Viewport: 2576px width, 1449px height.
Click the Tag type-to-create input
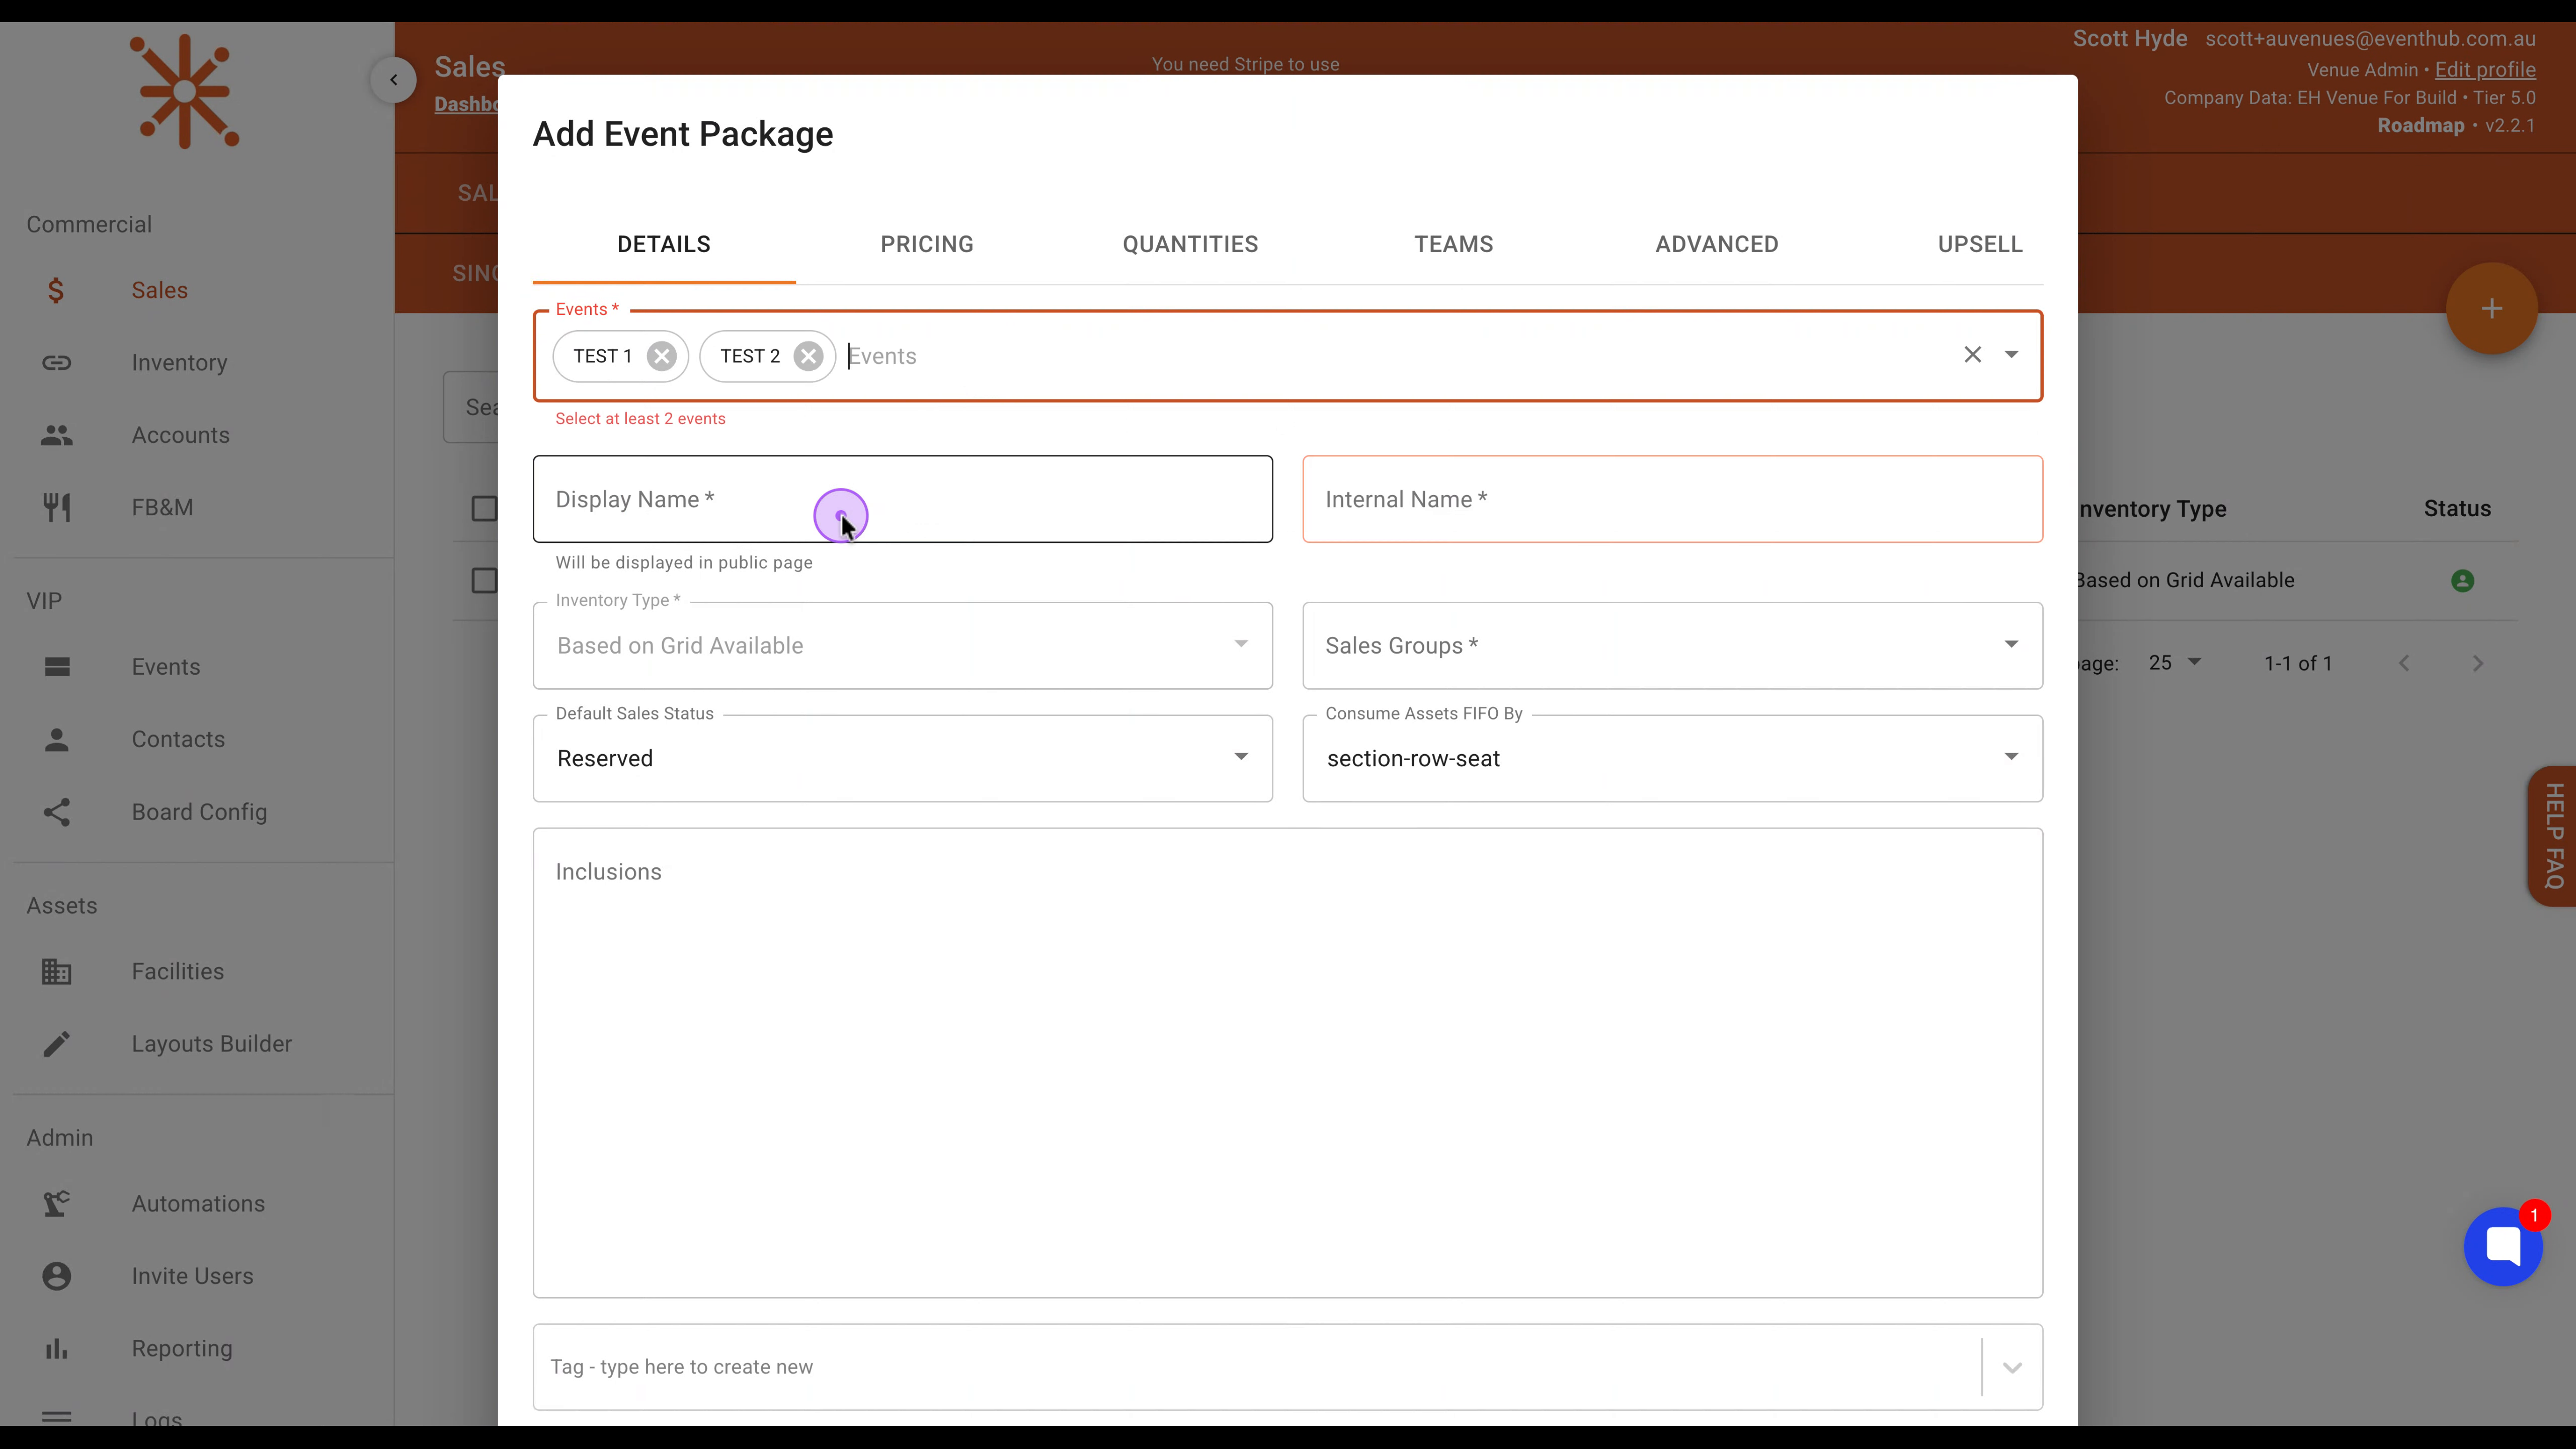[1256, 1367]
